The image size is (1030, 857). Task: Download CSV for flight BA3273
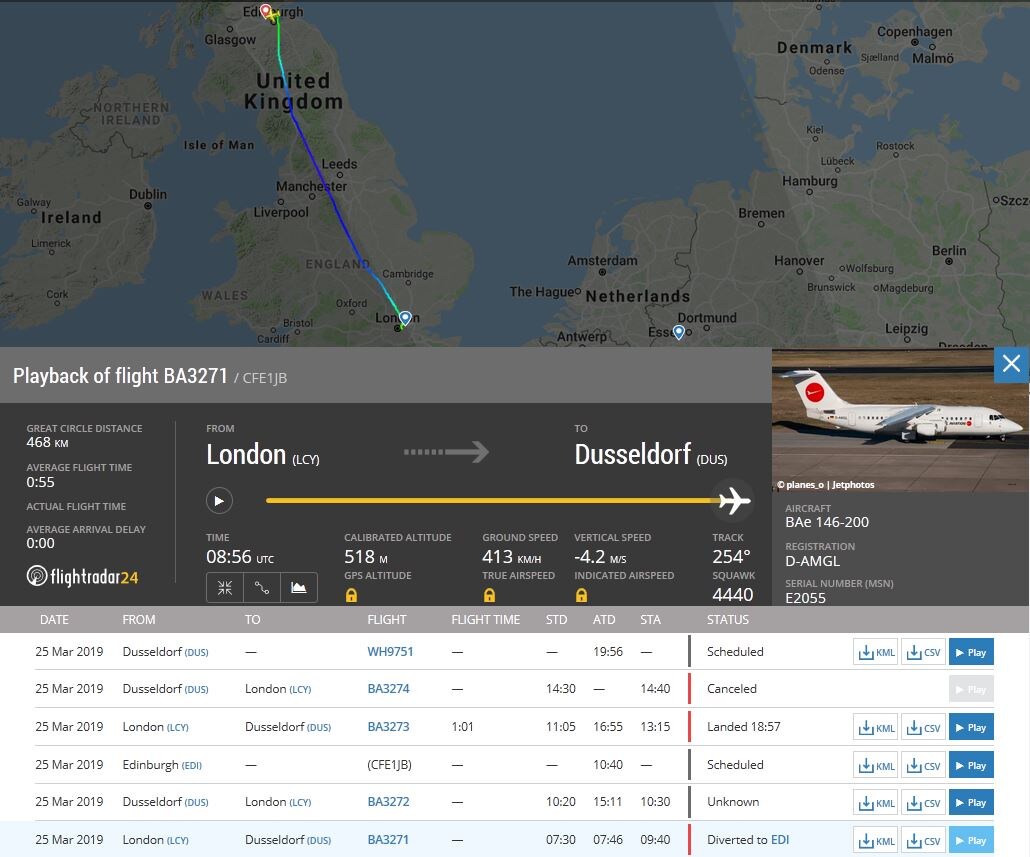[923, 728]
